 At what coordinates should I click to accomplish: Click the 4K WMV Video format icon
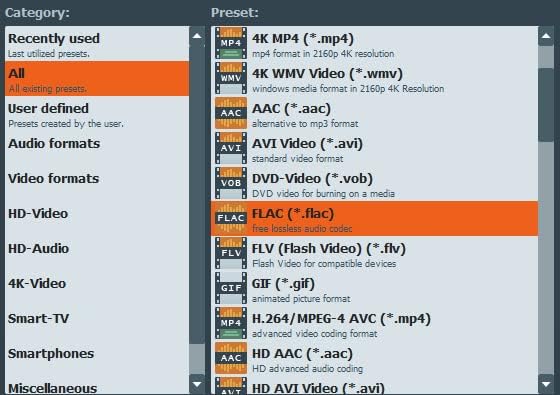[231, 78]
